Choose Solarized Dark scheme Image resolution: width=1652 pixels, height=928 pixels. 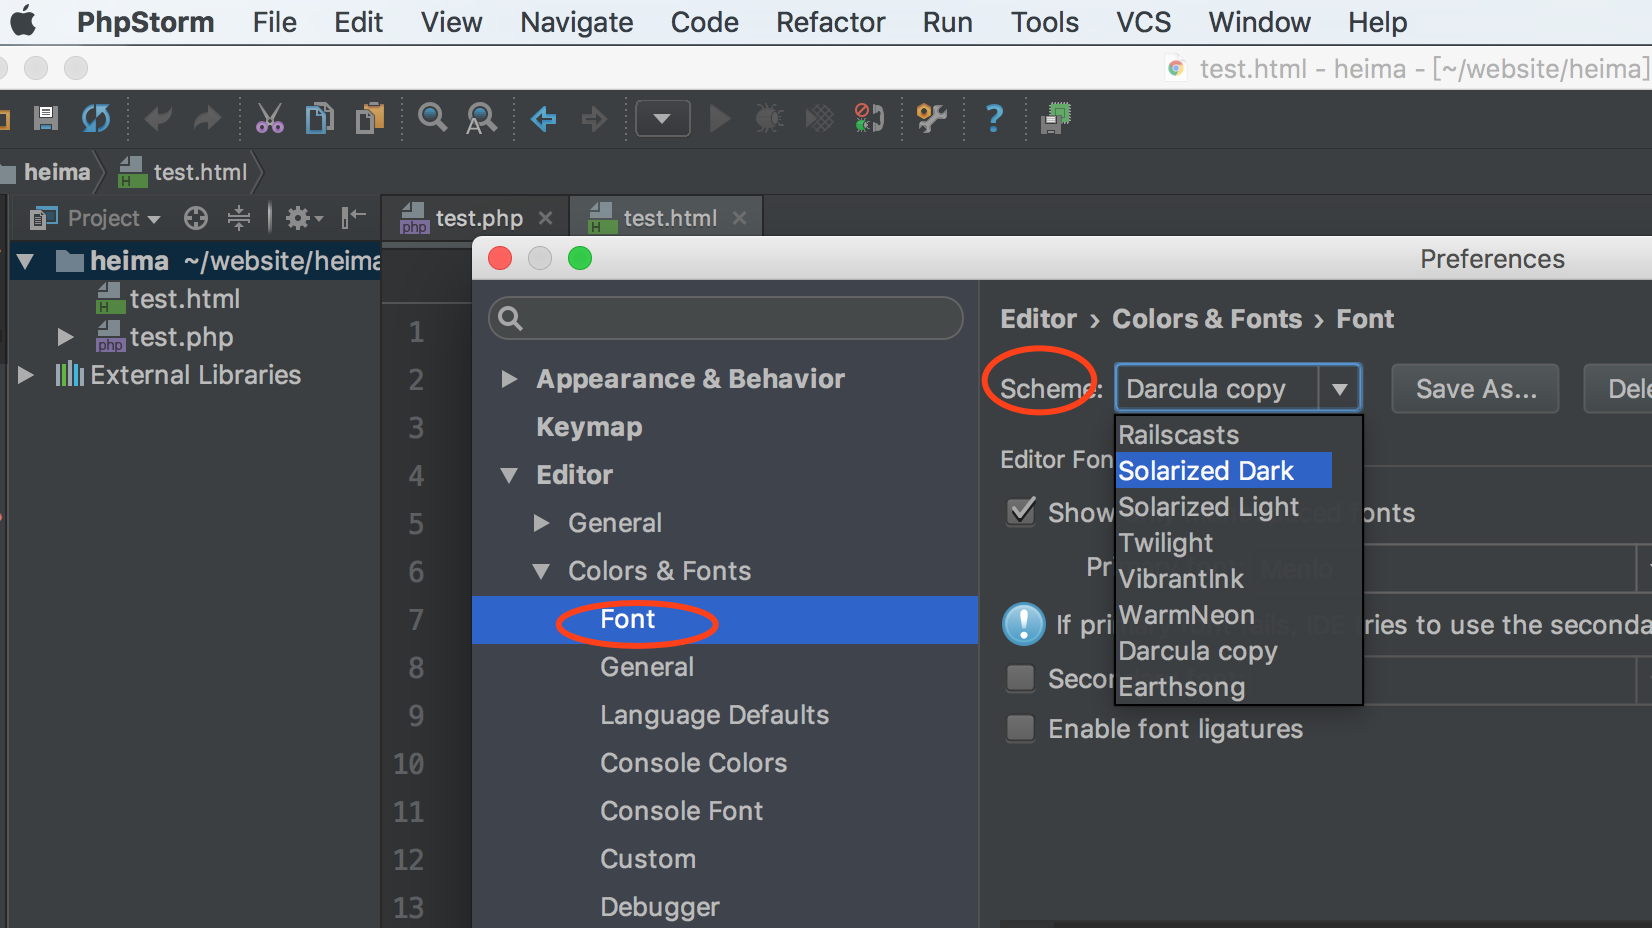(1224, 471)
